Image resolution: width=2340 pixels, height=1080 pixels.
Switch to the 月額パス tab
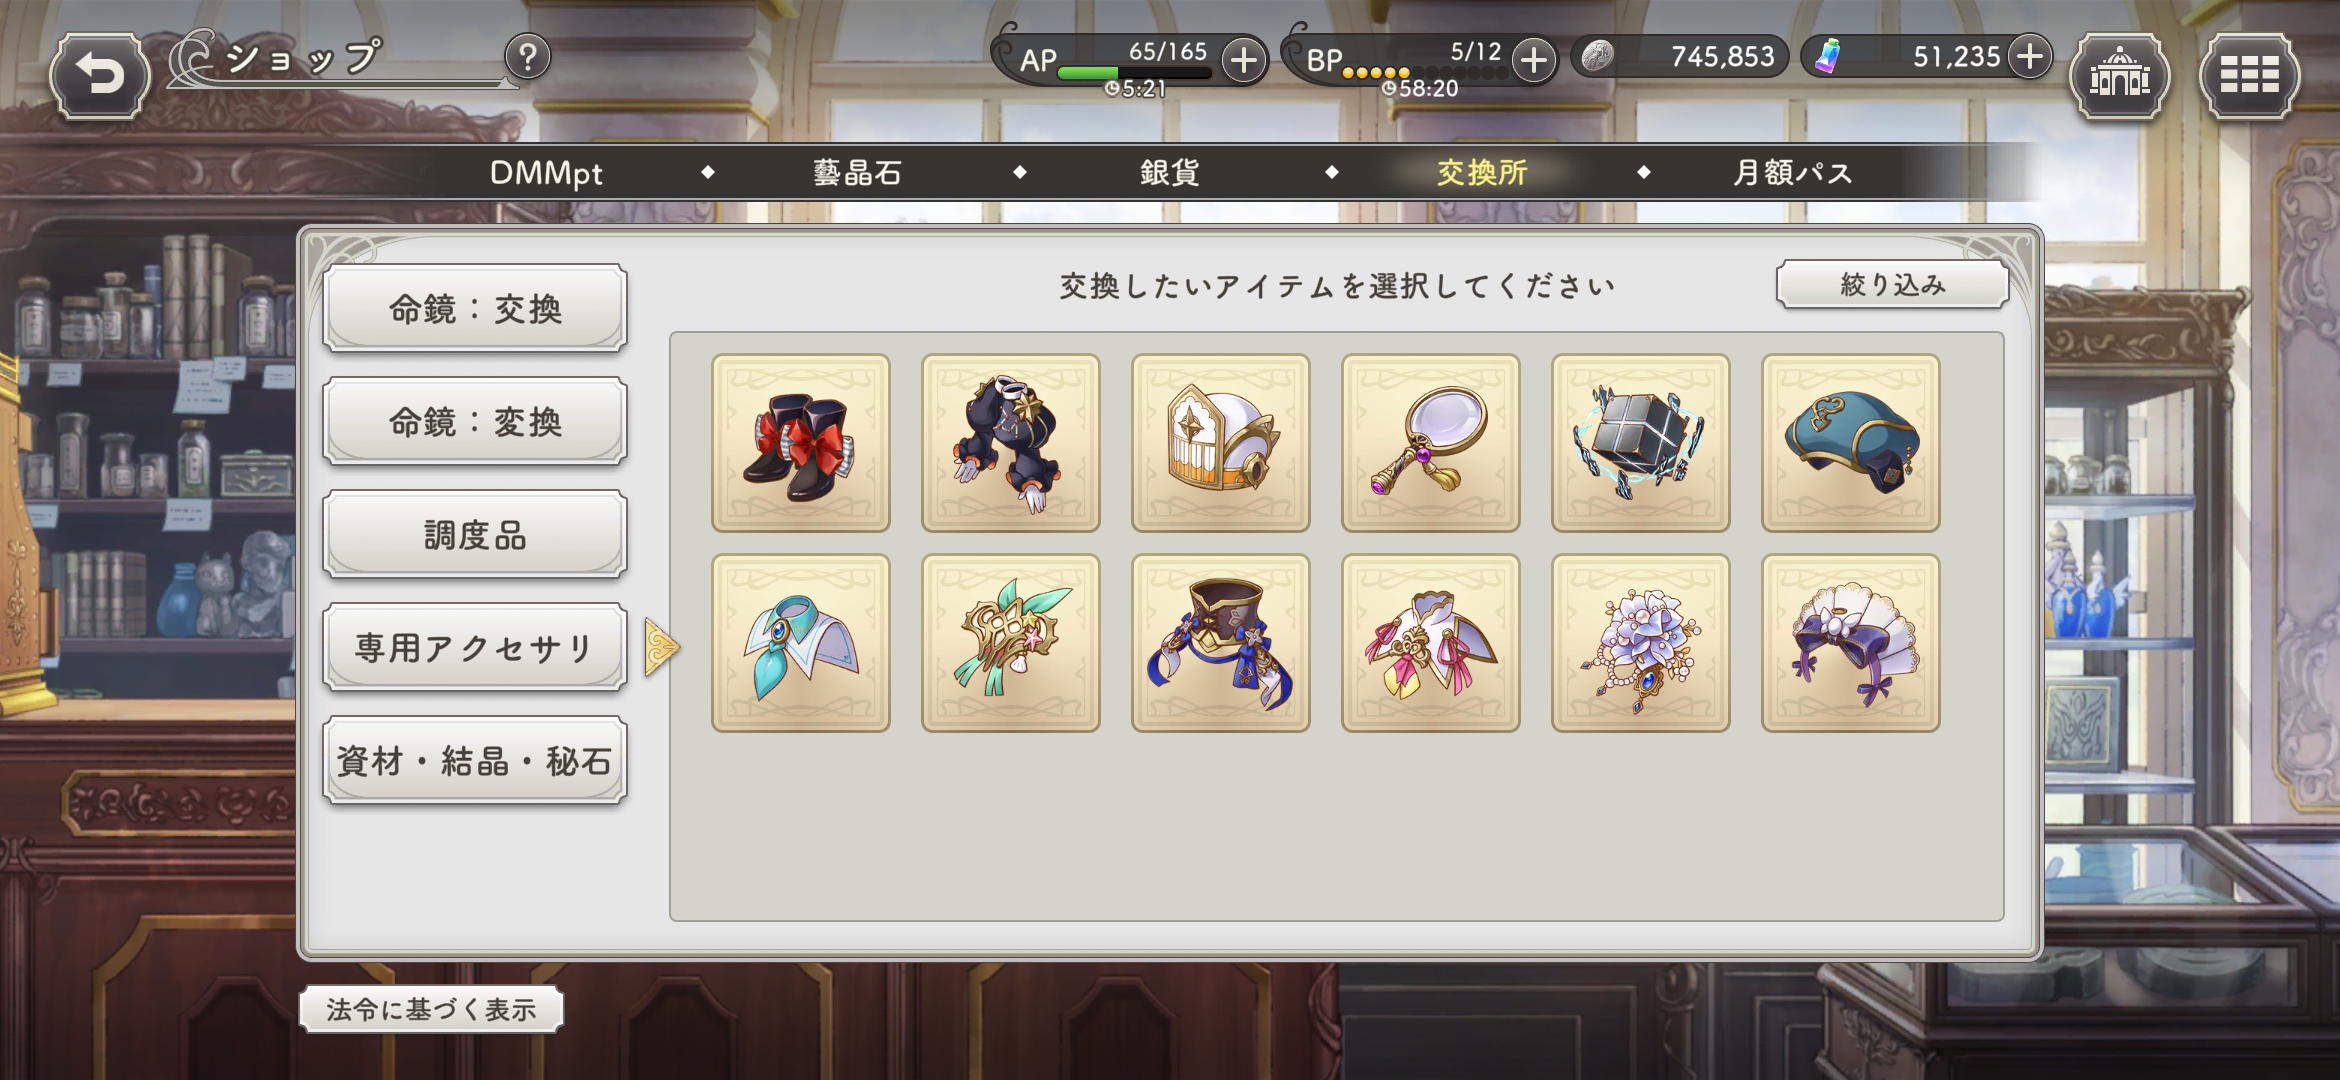click(x=1792, y=172)
